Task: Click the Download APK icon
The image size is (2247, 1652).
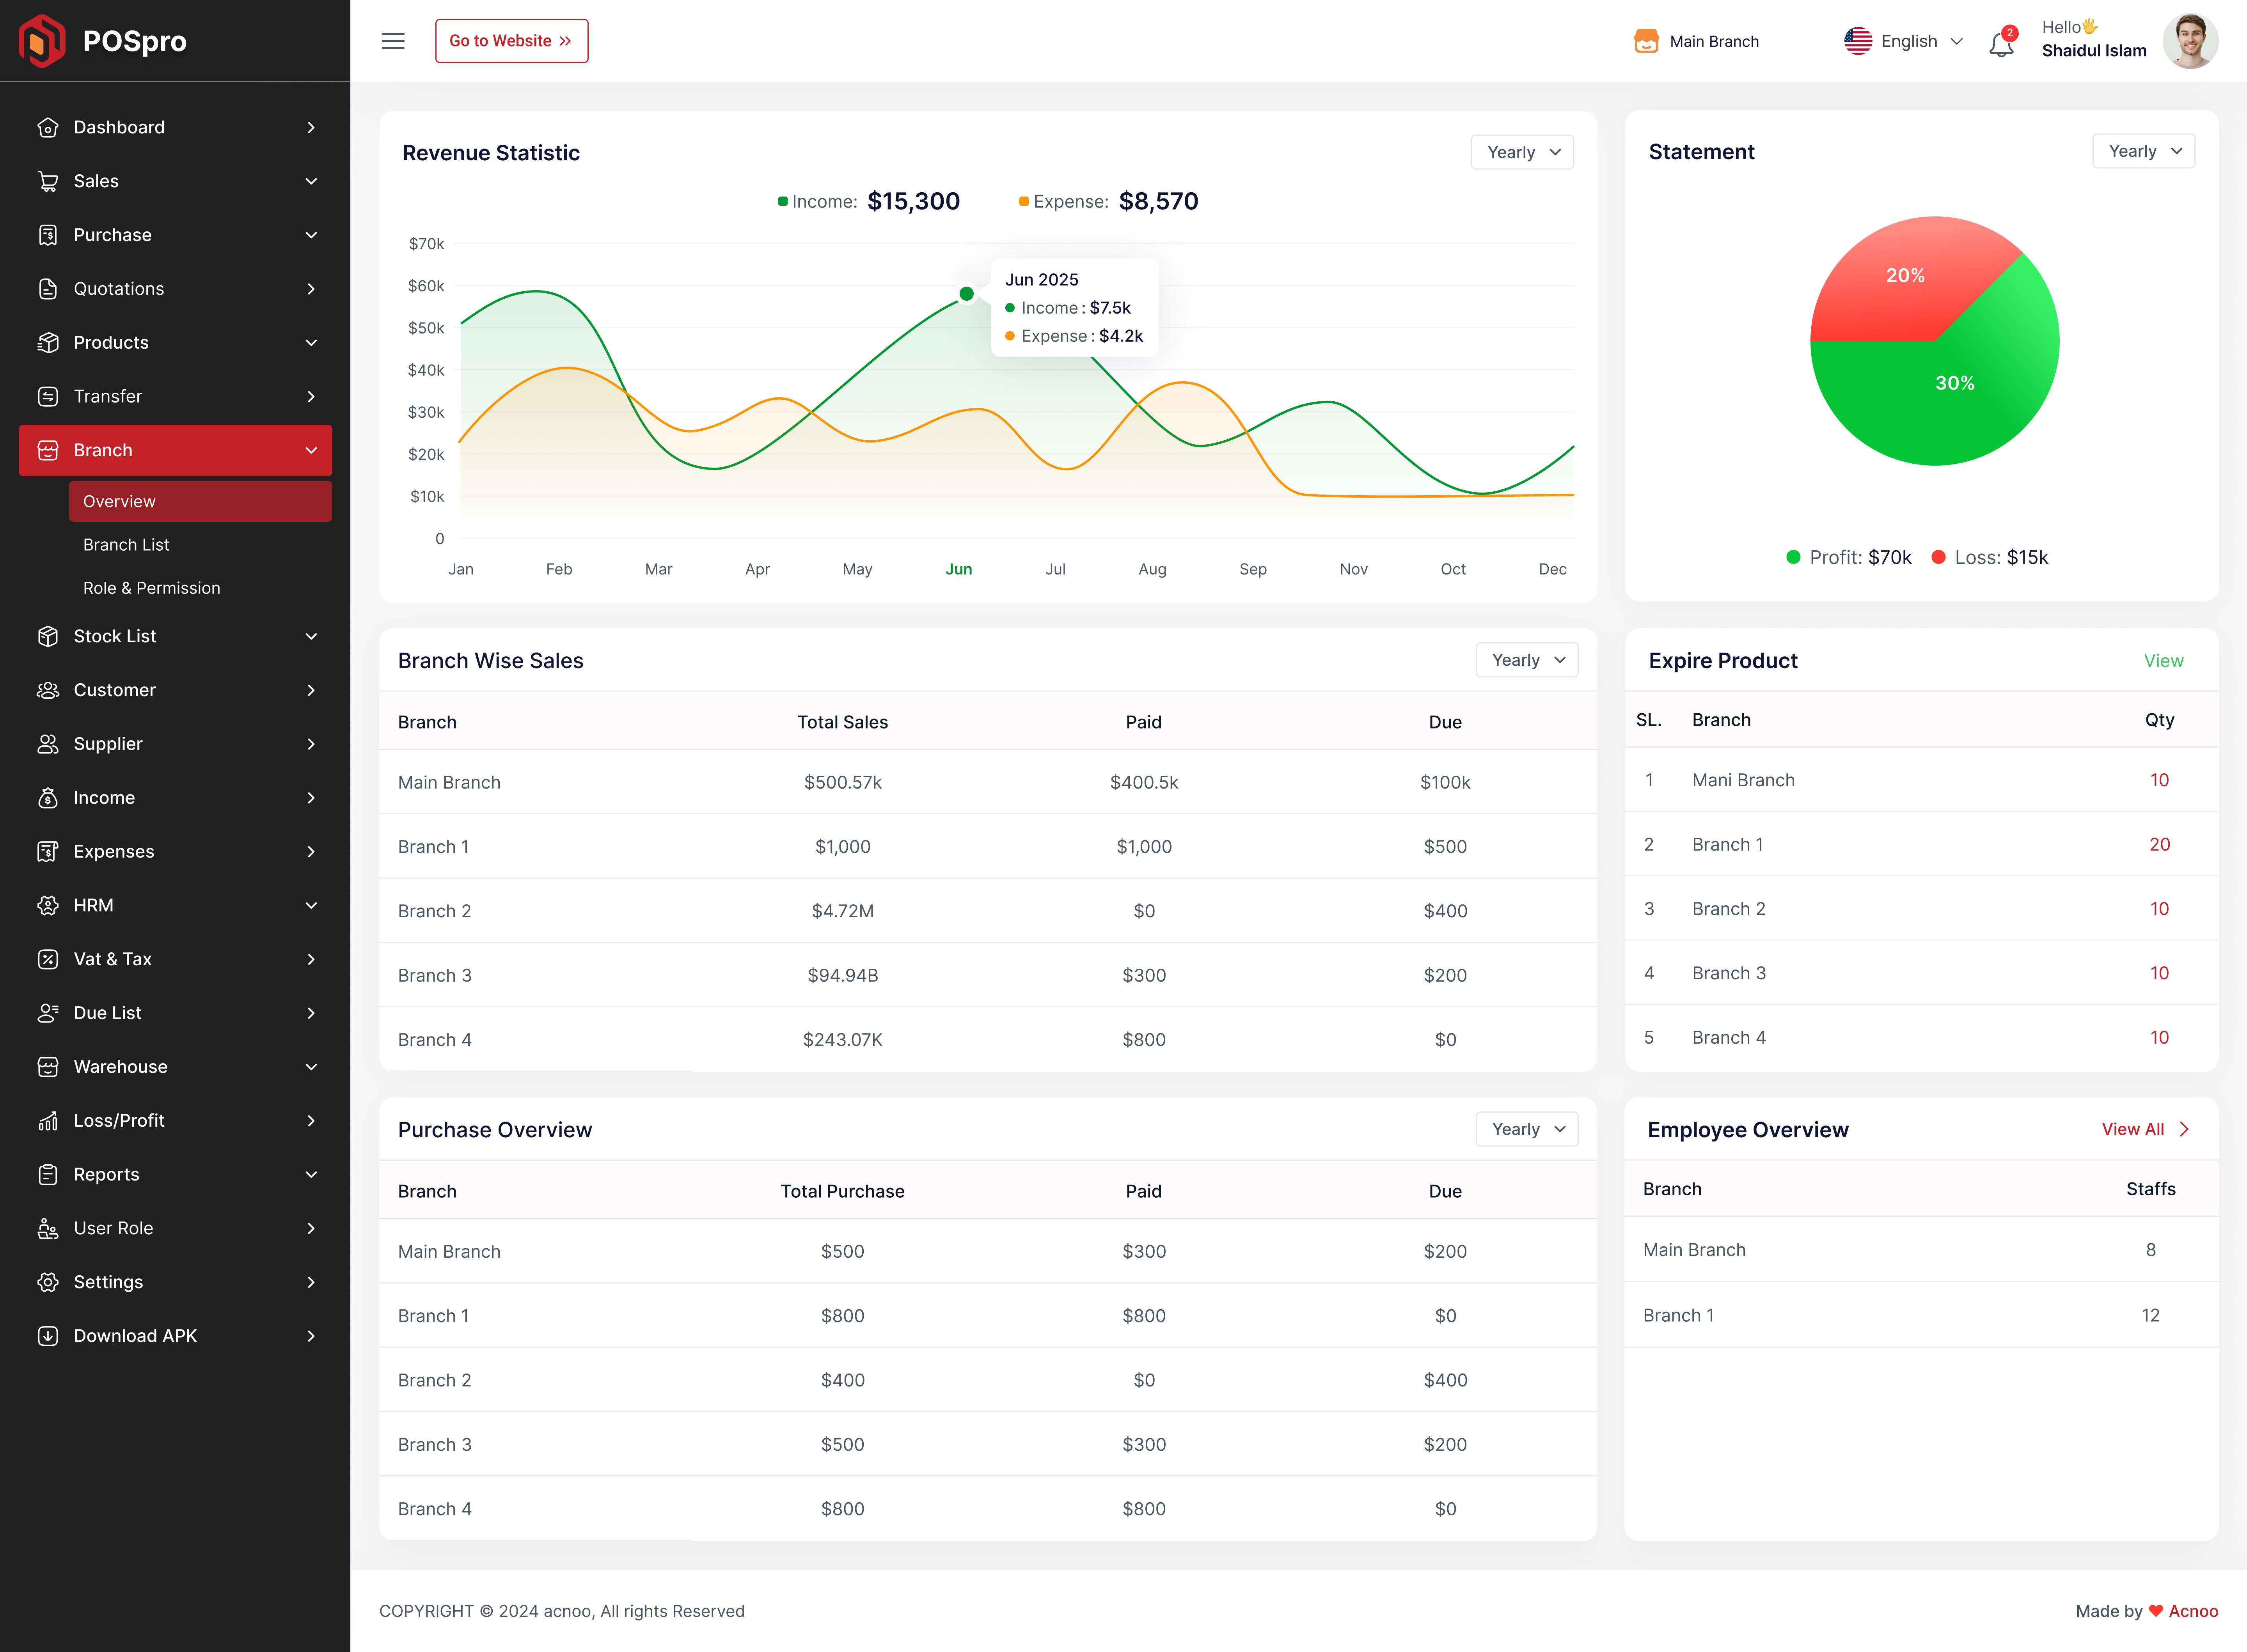Action: [48, 1336]
